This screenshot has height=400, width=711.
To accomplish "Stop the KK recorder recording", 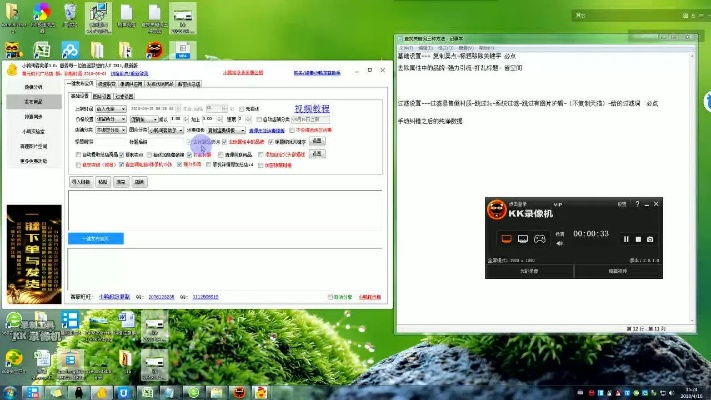I will point(638,239).
